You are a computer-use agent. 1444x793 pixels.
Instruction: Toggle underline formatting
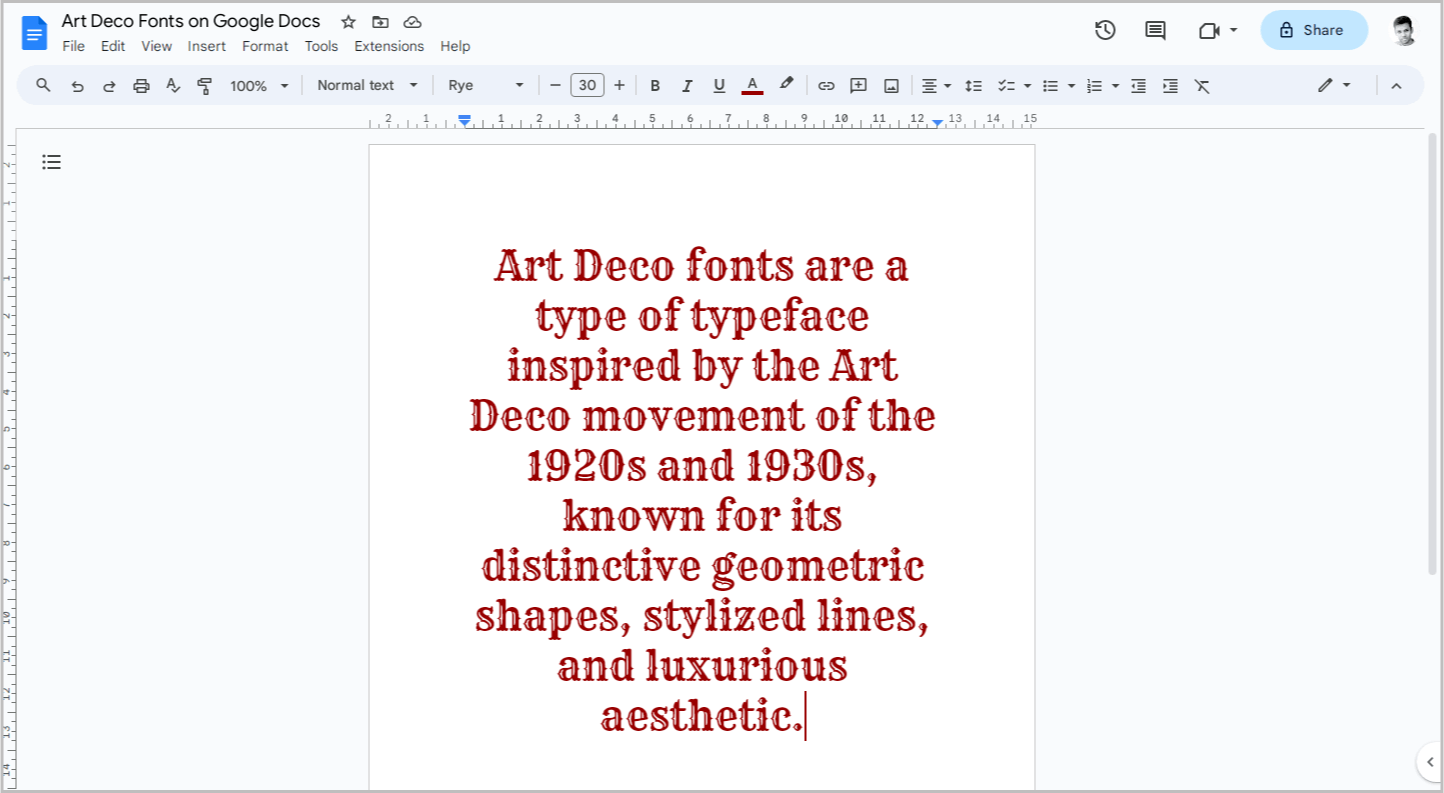point(719,85)
